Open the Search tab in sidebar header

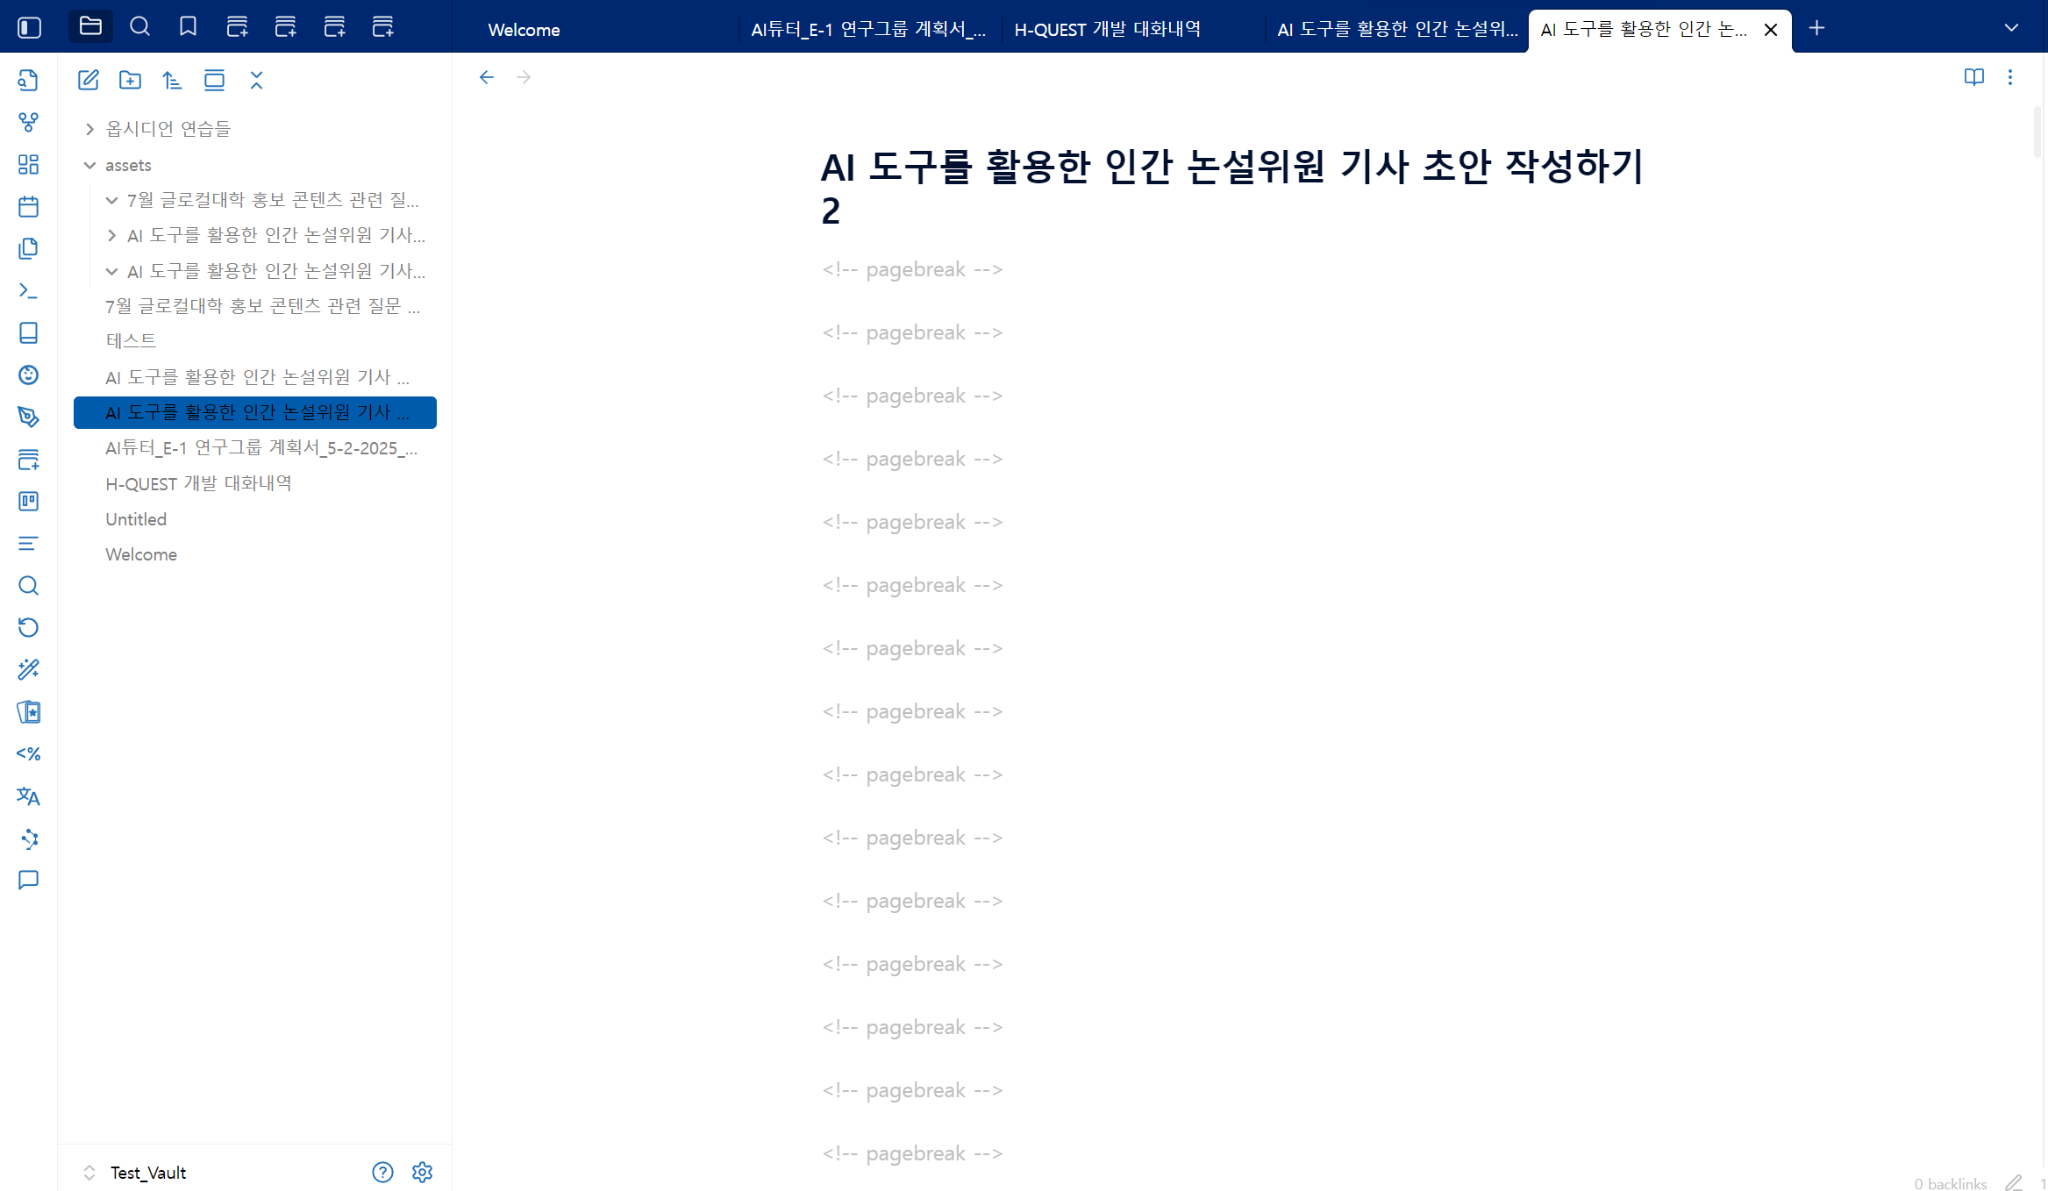(x=140, y=27)
